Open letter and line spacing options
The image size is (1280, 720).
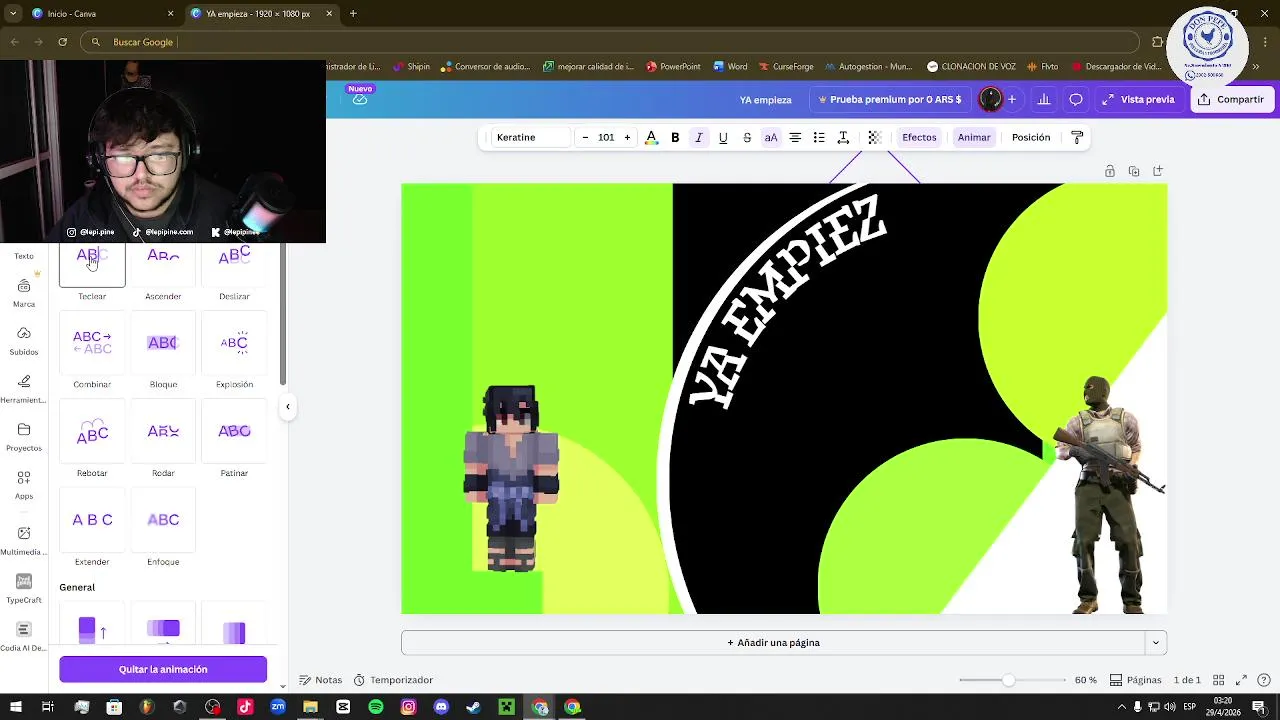[843, 137]
